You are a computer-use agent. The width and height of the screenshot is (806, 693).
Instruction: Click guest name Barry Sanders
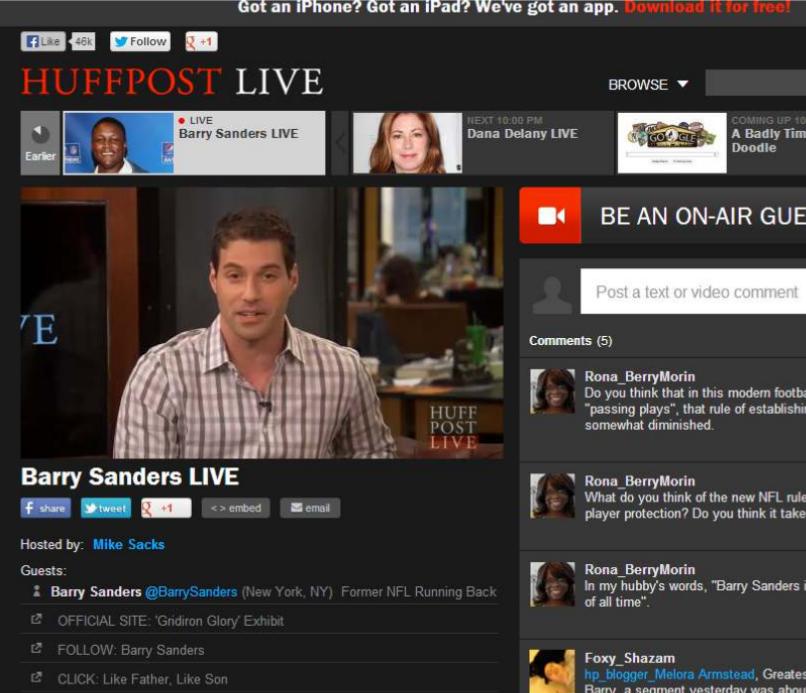click(96, 592)
